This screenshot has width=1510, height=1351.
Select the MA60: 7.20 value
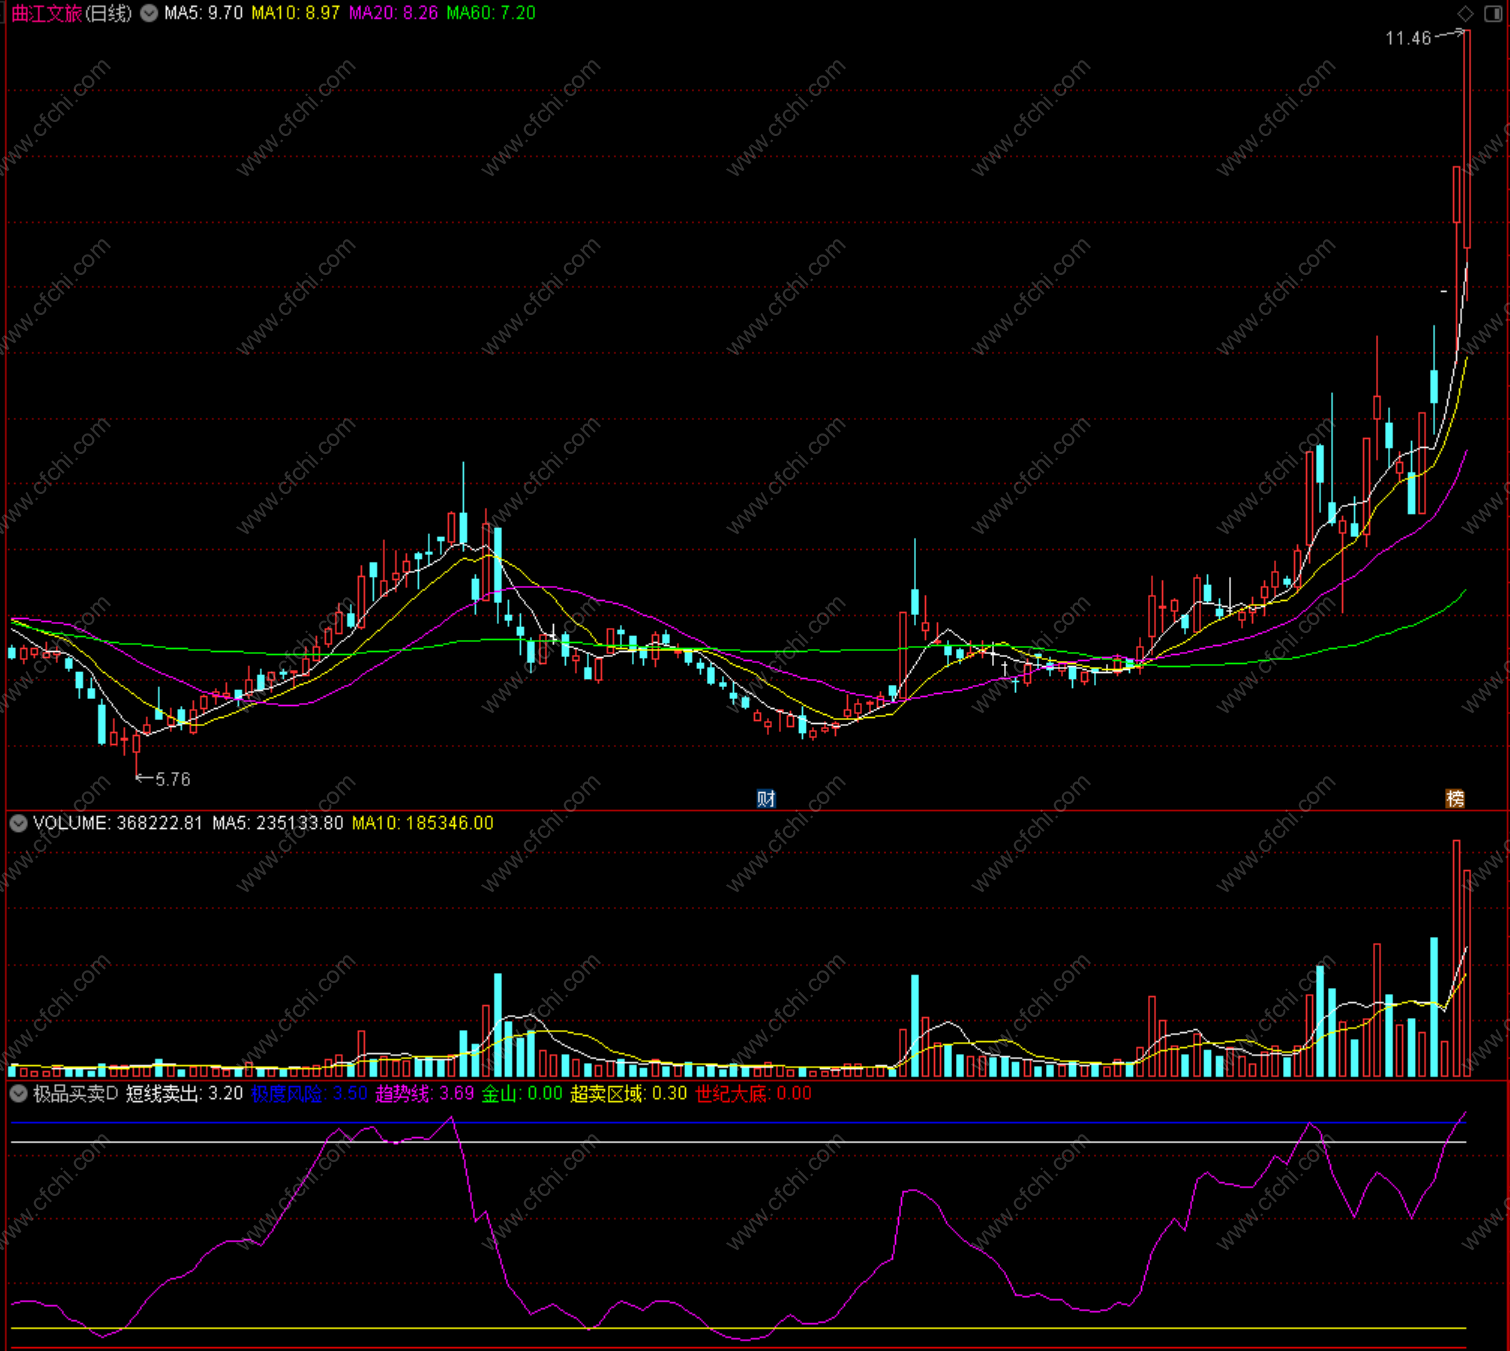(x=491, y=13)
